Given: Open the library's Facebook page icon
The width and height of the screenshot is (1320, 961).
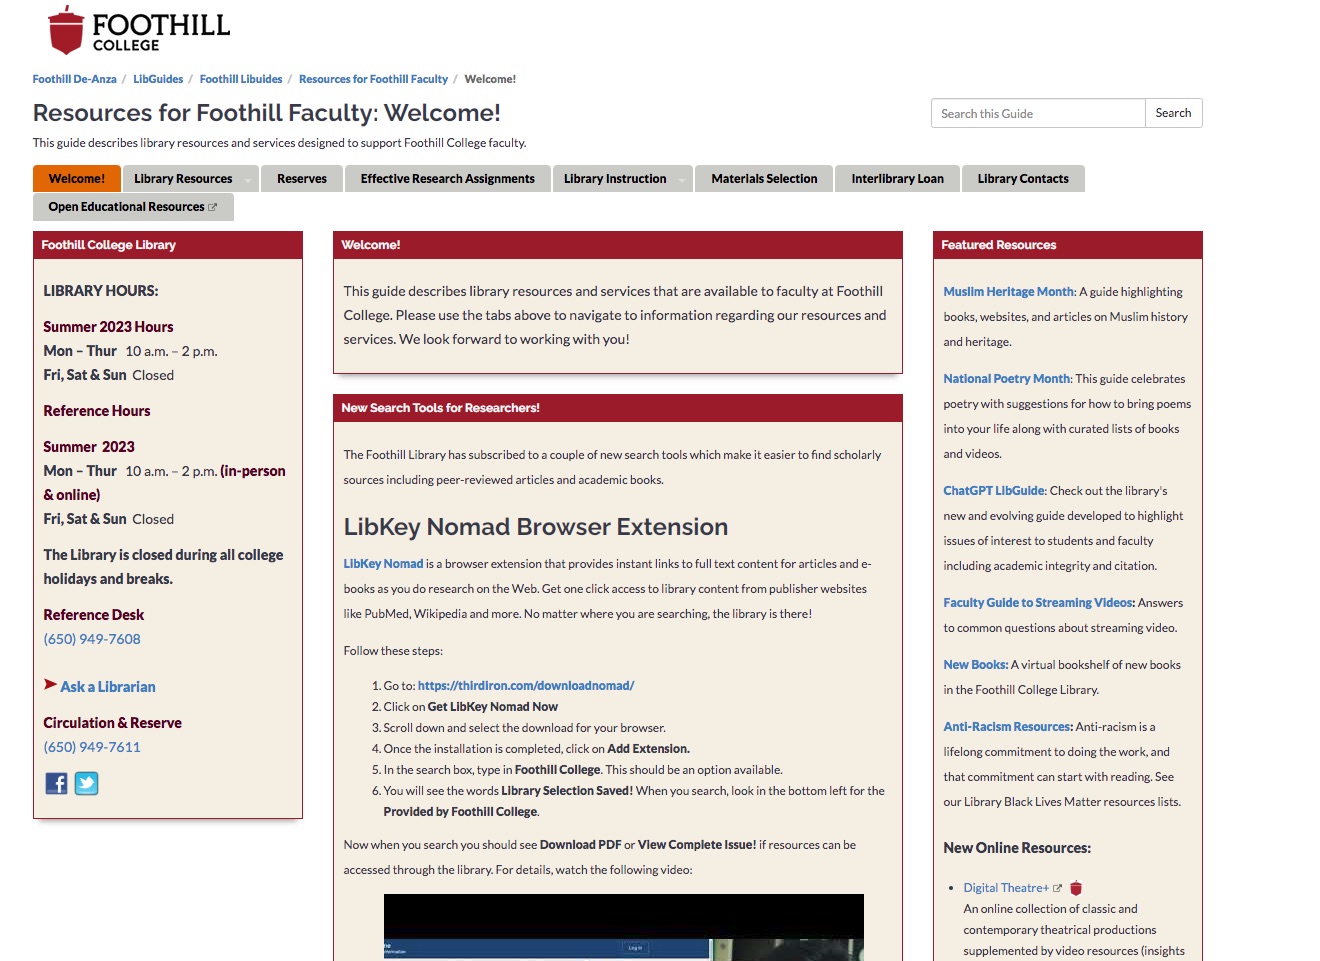Looking at the screenshot, I should tap(56, 784).
